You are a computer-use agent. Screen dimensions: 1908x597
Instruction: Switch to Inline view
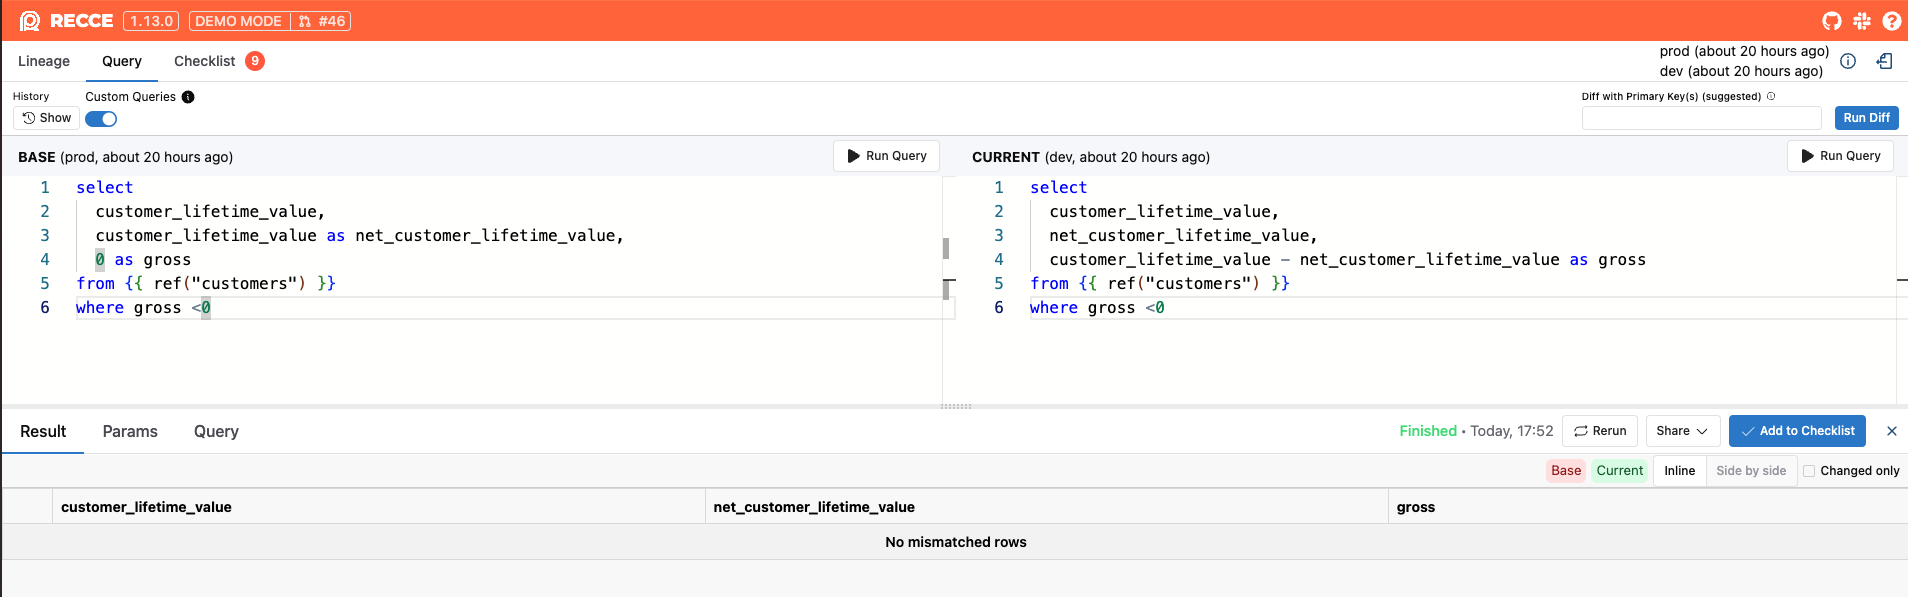[1680, 471]
